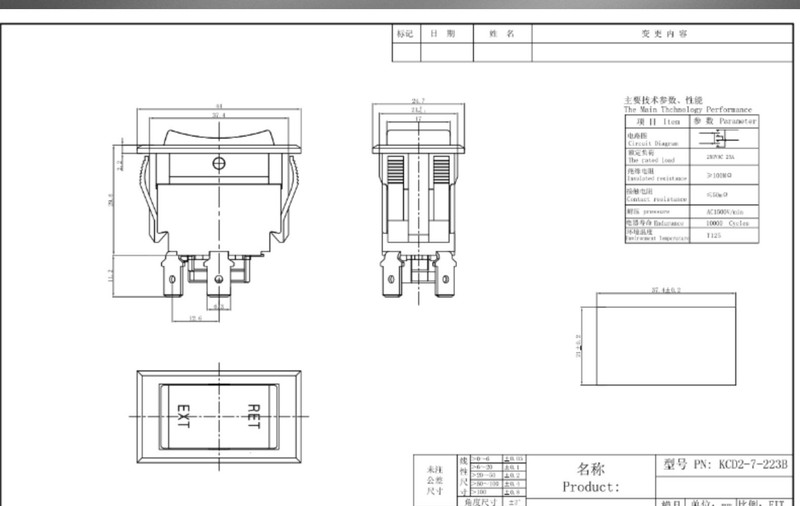Click the ±0.2 tolerance value

click(513, 475)
